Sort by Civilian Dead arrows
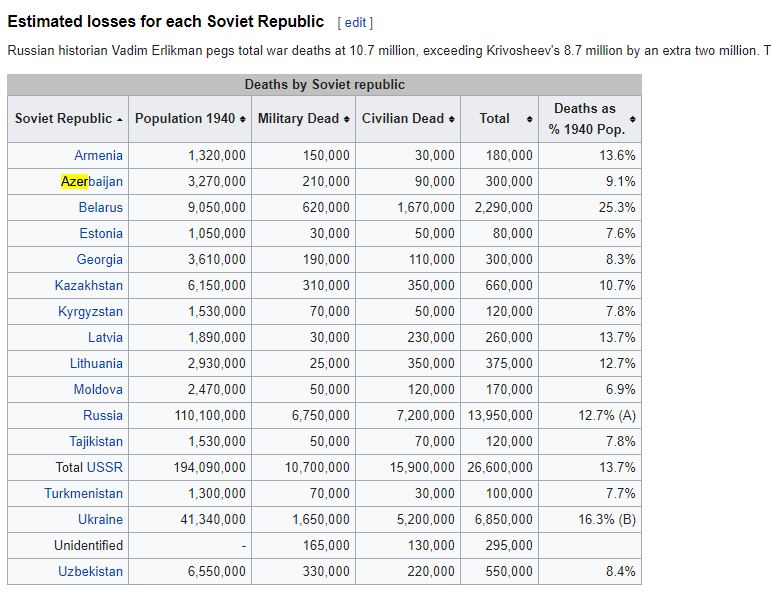This screenshot has width=772, height=593. pyautogui.click(x=451, y=119)
